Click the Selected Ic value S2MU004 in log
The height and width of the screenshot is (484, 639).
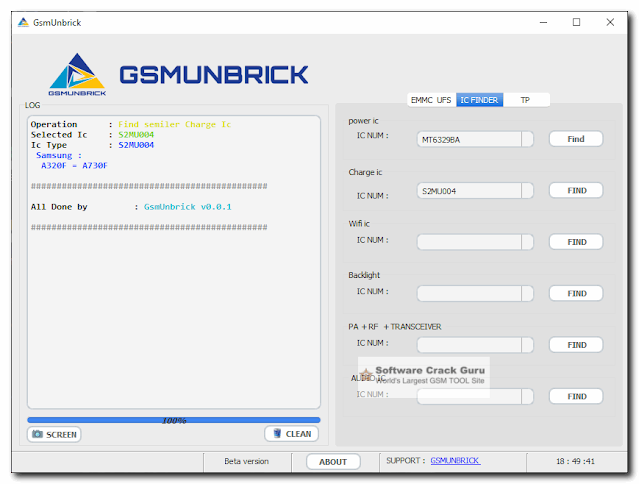coord(136,134)
